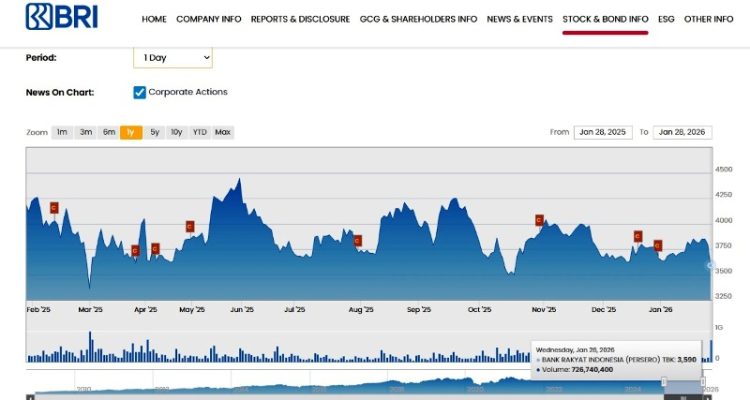Click corporate action marker in late Dec '25
The image size is (750, 400).
[x=637, y=236]
